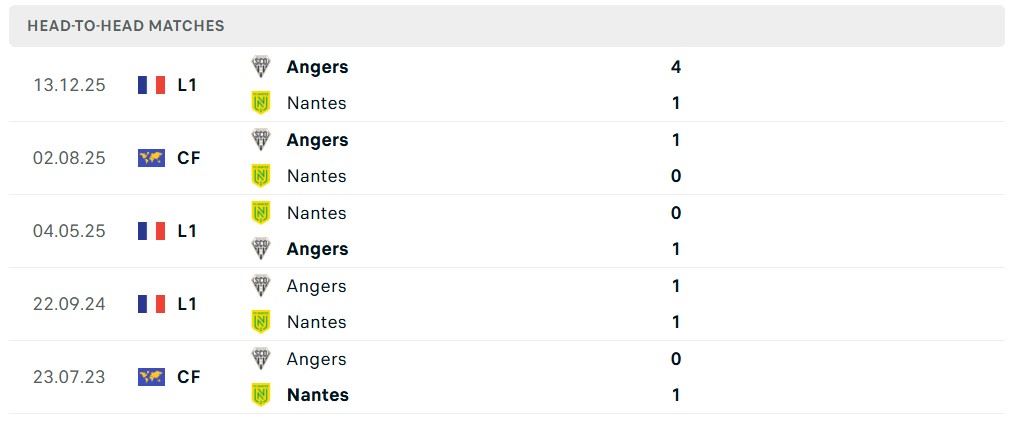Click French flag beside 04.05.25 L1 match
1018x424 pixels.
[151, 231]
